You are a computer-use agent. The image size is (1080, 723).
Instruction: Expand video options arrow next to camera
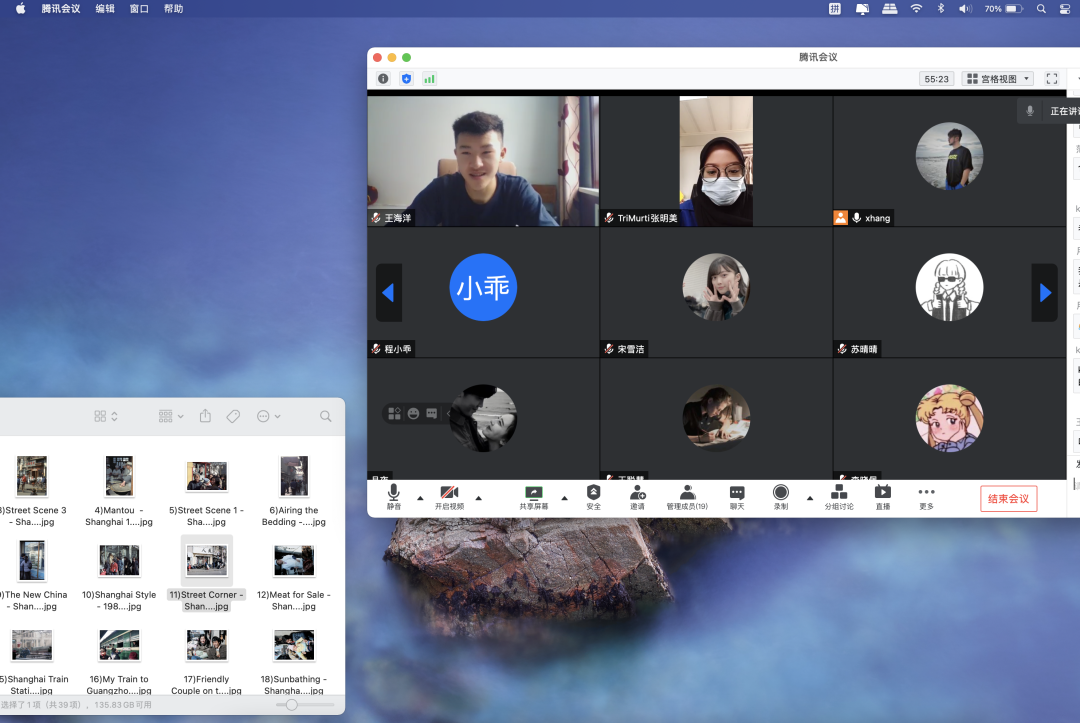(479, 498)
